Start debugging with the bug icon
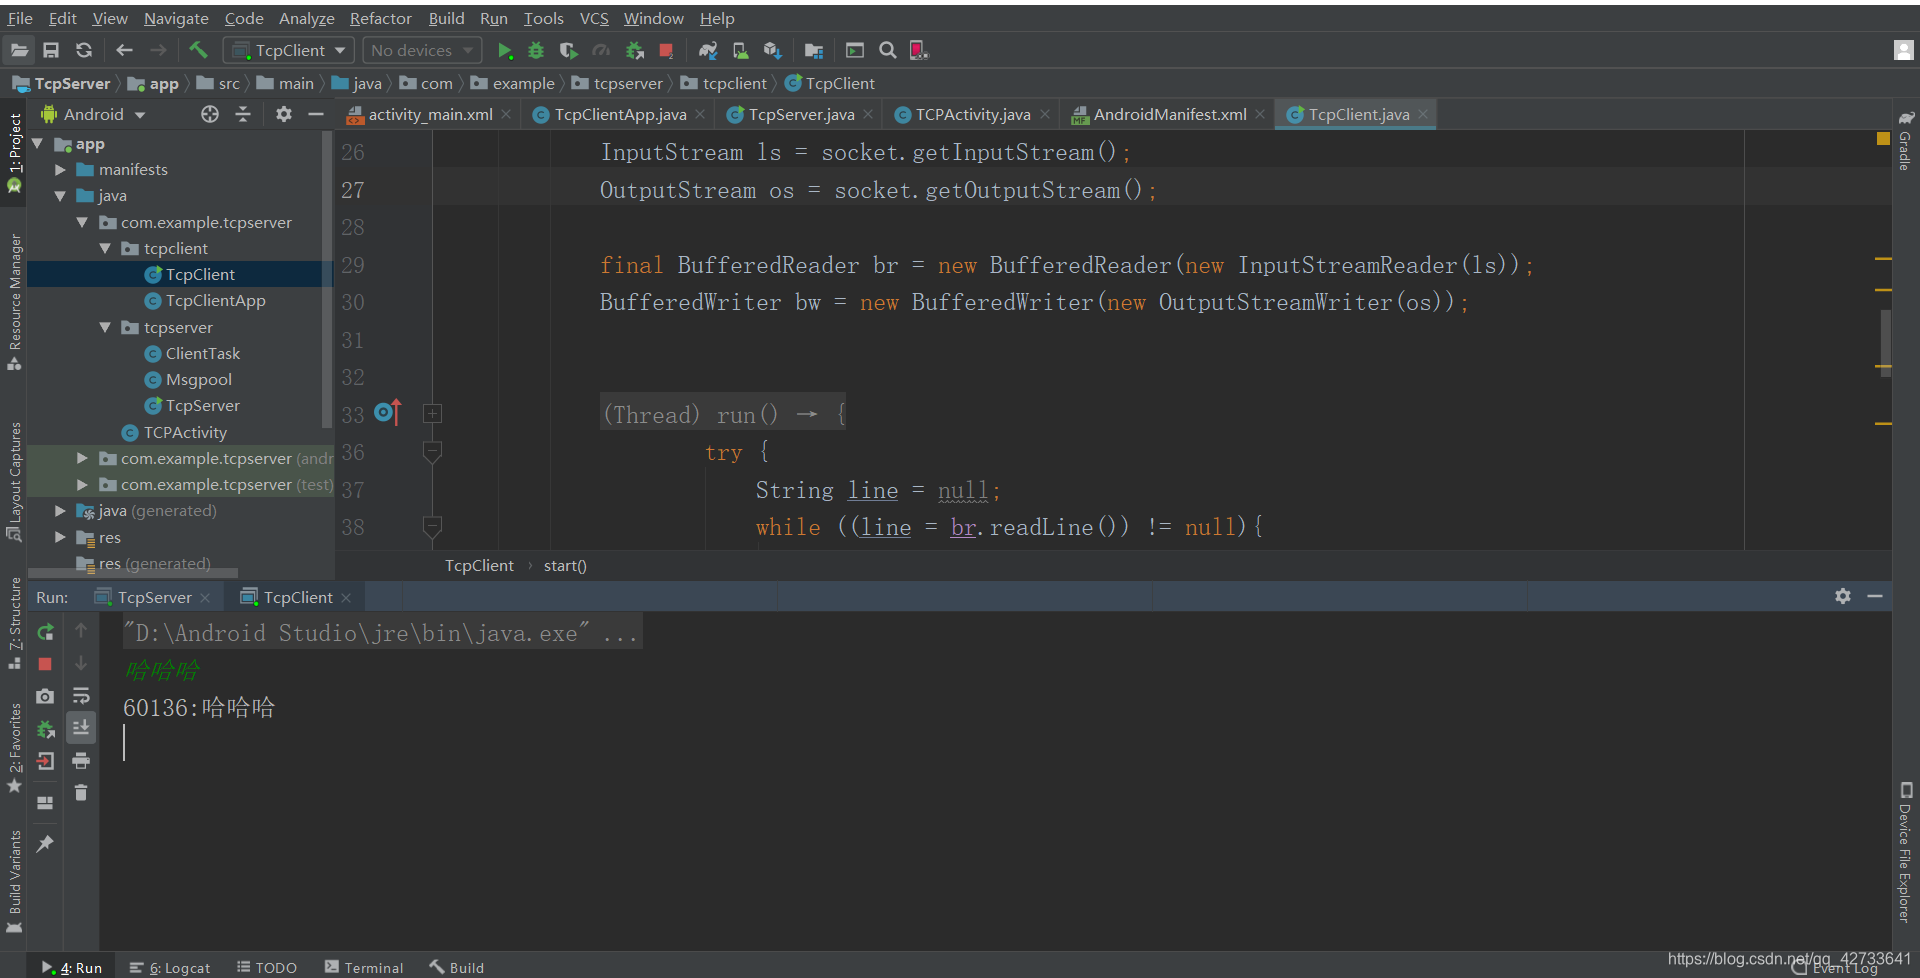The width and height of the screenshot is (1920, 978). click(x=536, y=50)
